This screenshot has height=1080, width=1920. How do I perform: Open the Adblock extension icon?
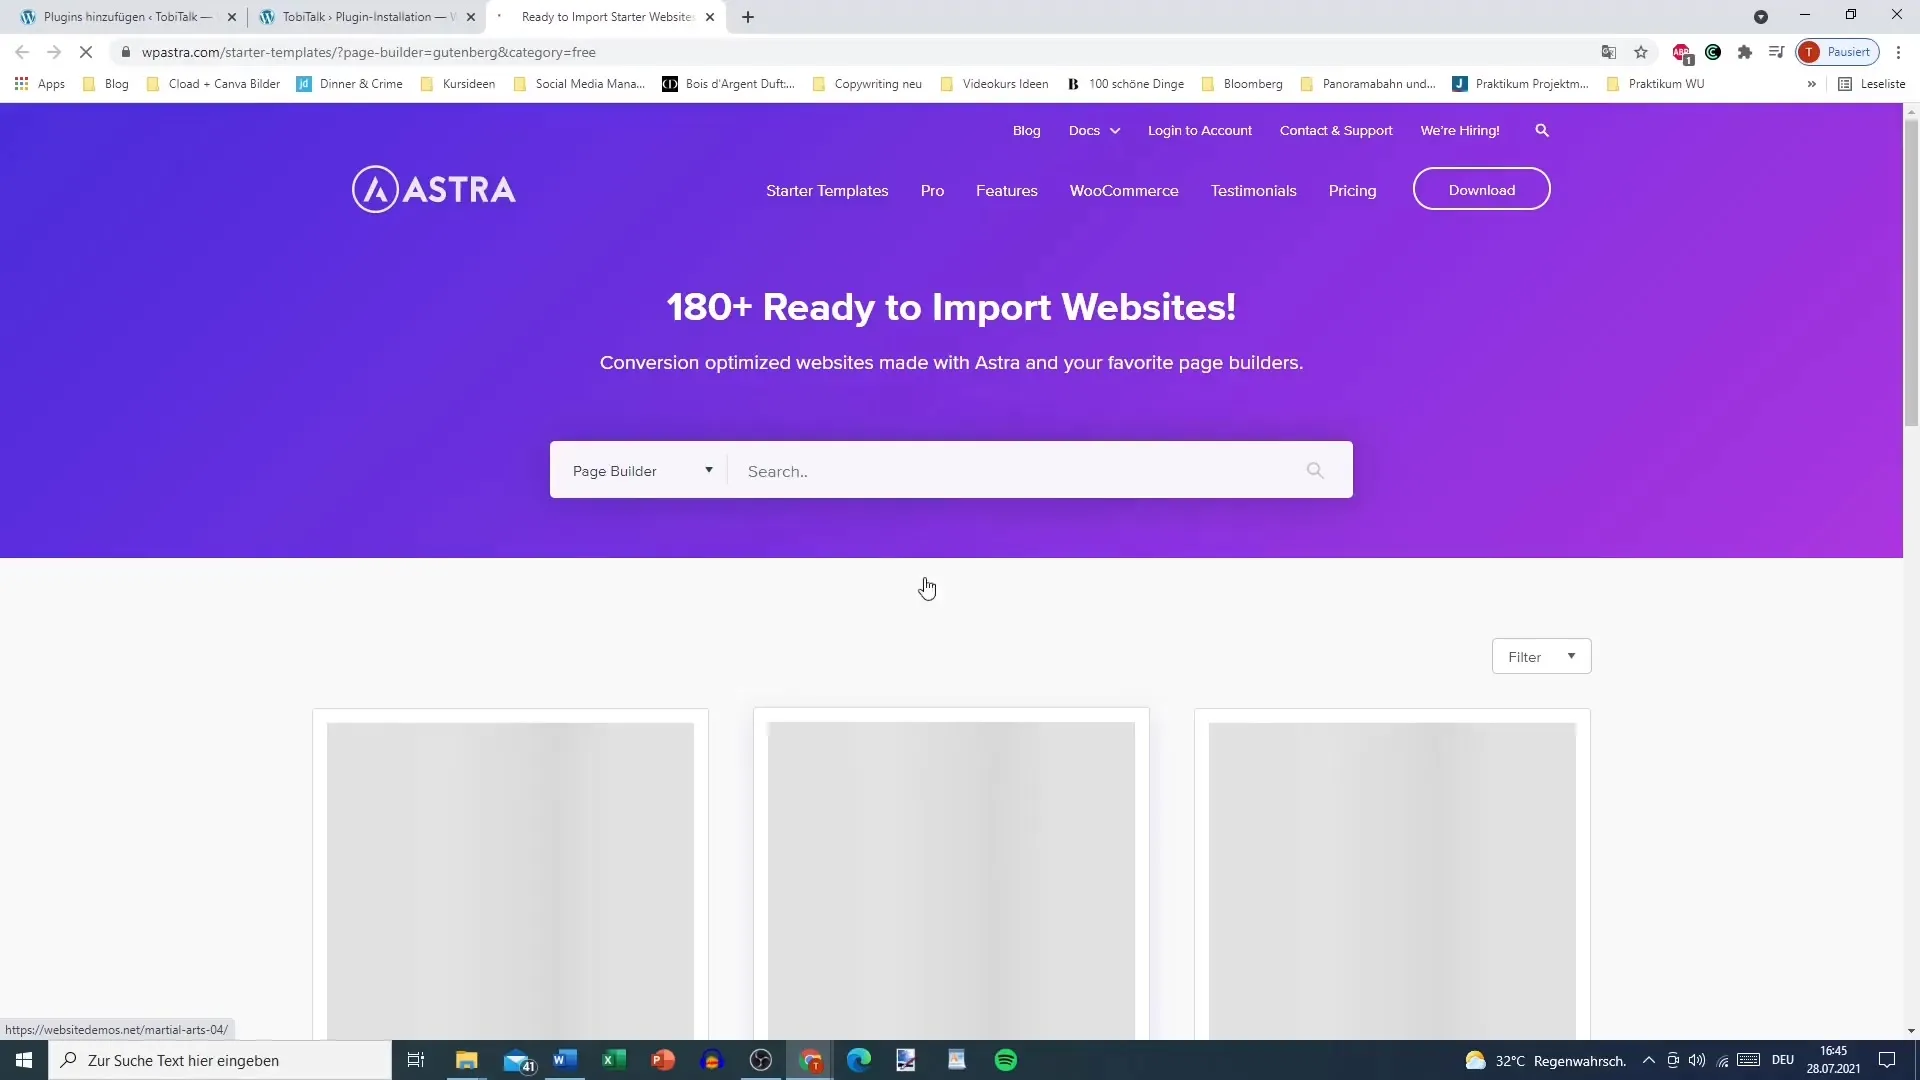click(1682, 52)
